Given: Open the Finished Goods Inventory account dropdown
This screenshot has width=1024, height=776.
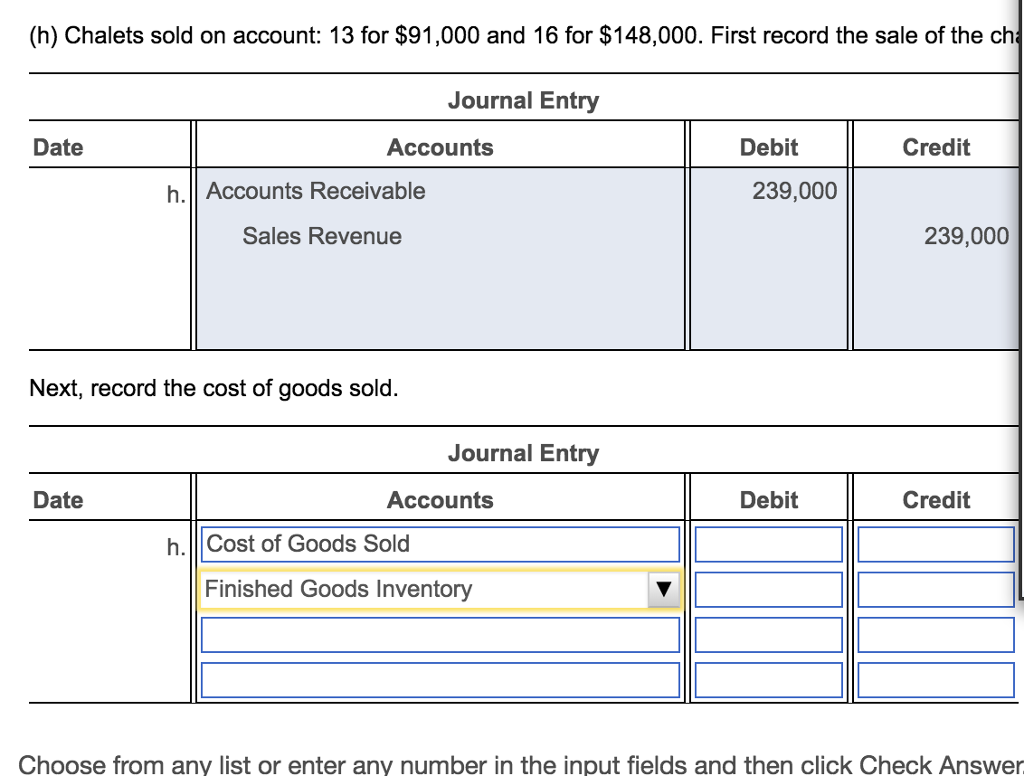Looking at the screenshot, I should [440, 589].
